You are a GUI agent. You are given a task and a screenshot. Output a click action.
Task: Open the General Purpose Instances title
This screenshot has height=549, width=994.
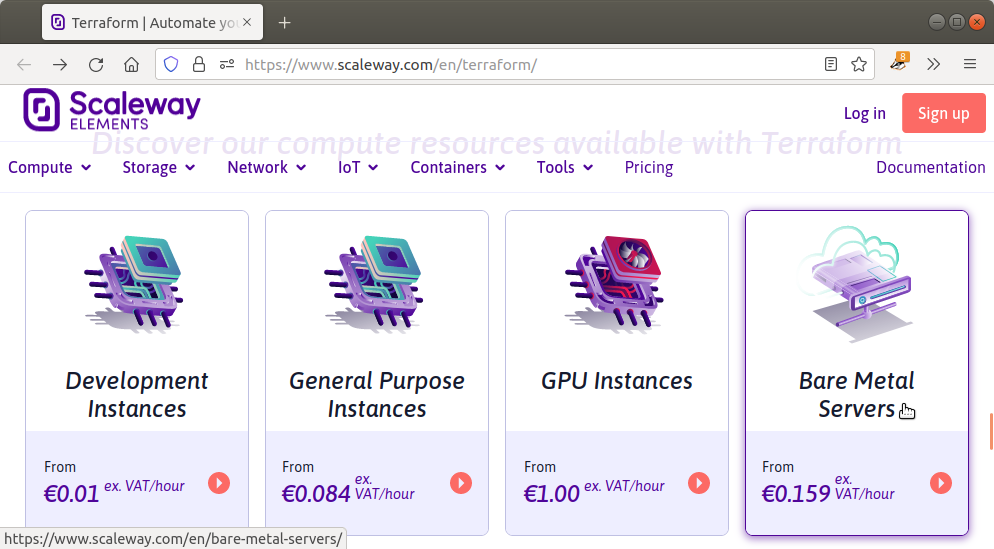pyautogui.click(x=377, y=394)
